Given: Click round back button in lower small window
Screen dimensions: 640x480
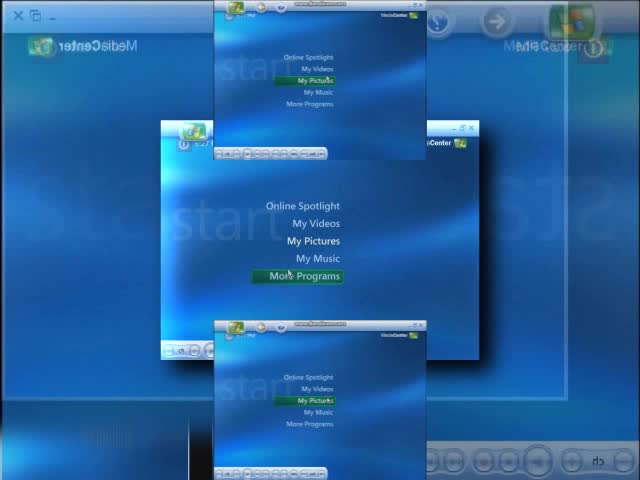Looking at the screenshot, I should pyautogui.click(x=261, y=327).
